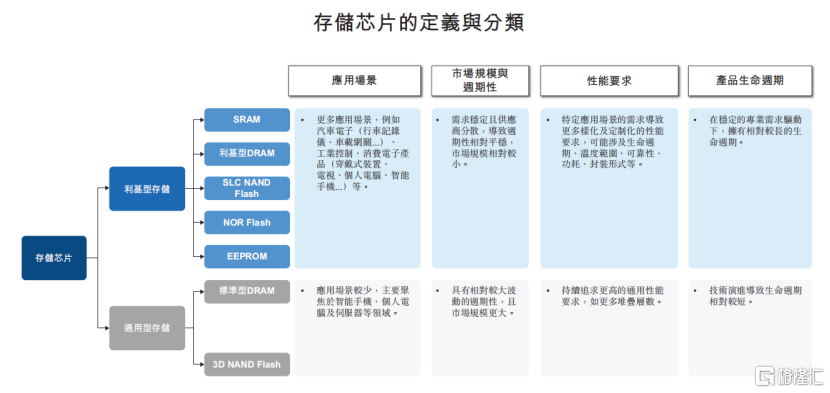Select the 性能要求 header box
830x393 pixels.
(609, 81)
